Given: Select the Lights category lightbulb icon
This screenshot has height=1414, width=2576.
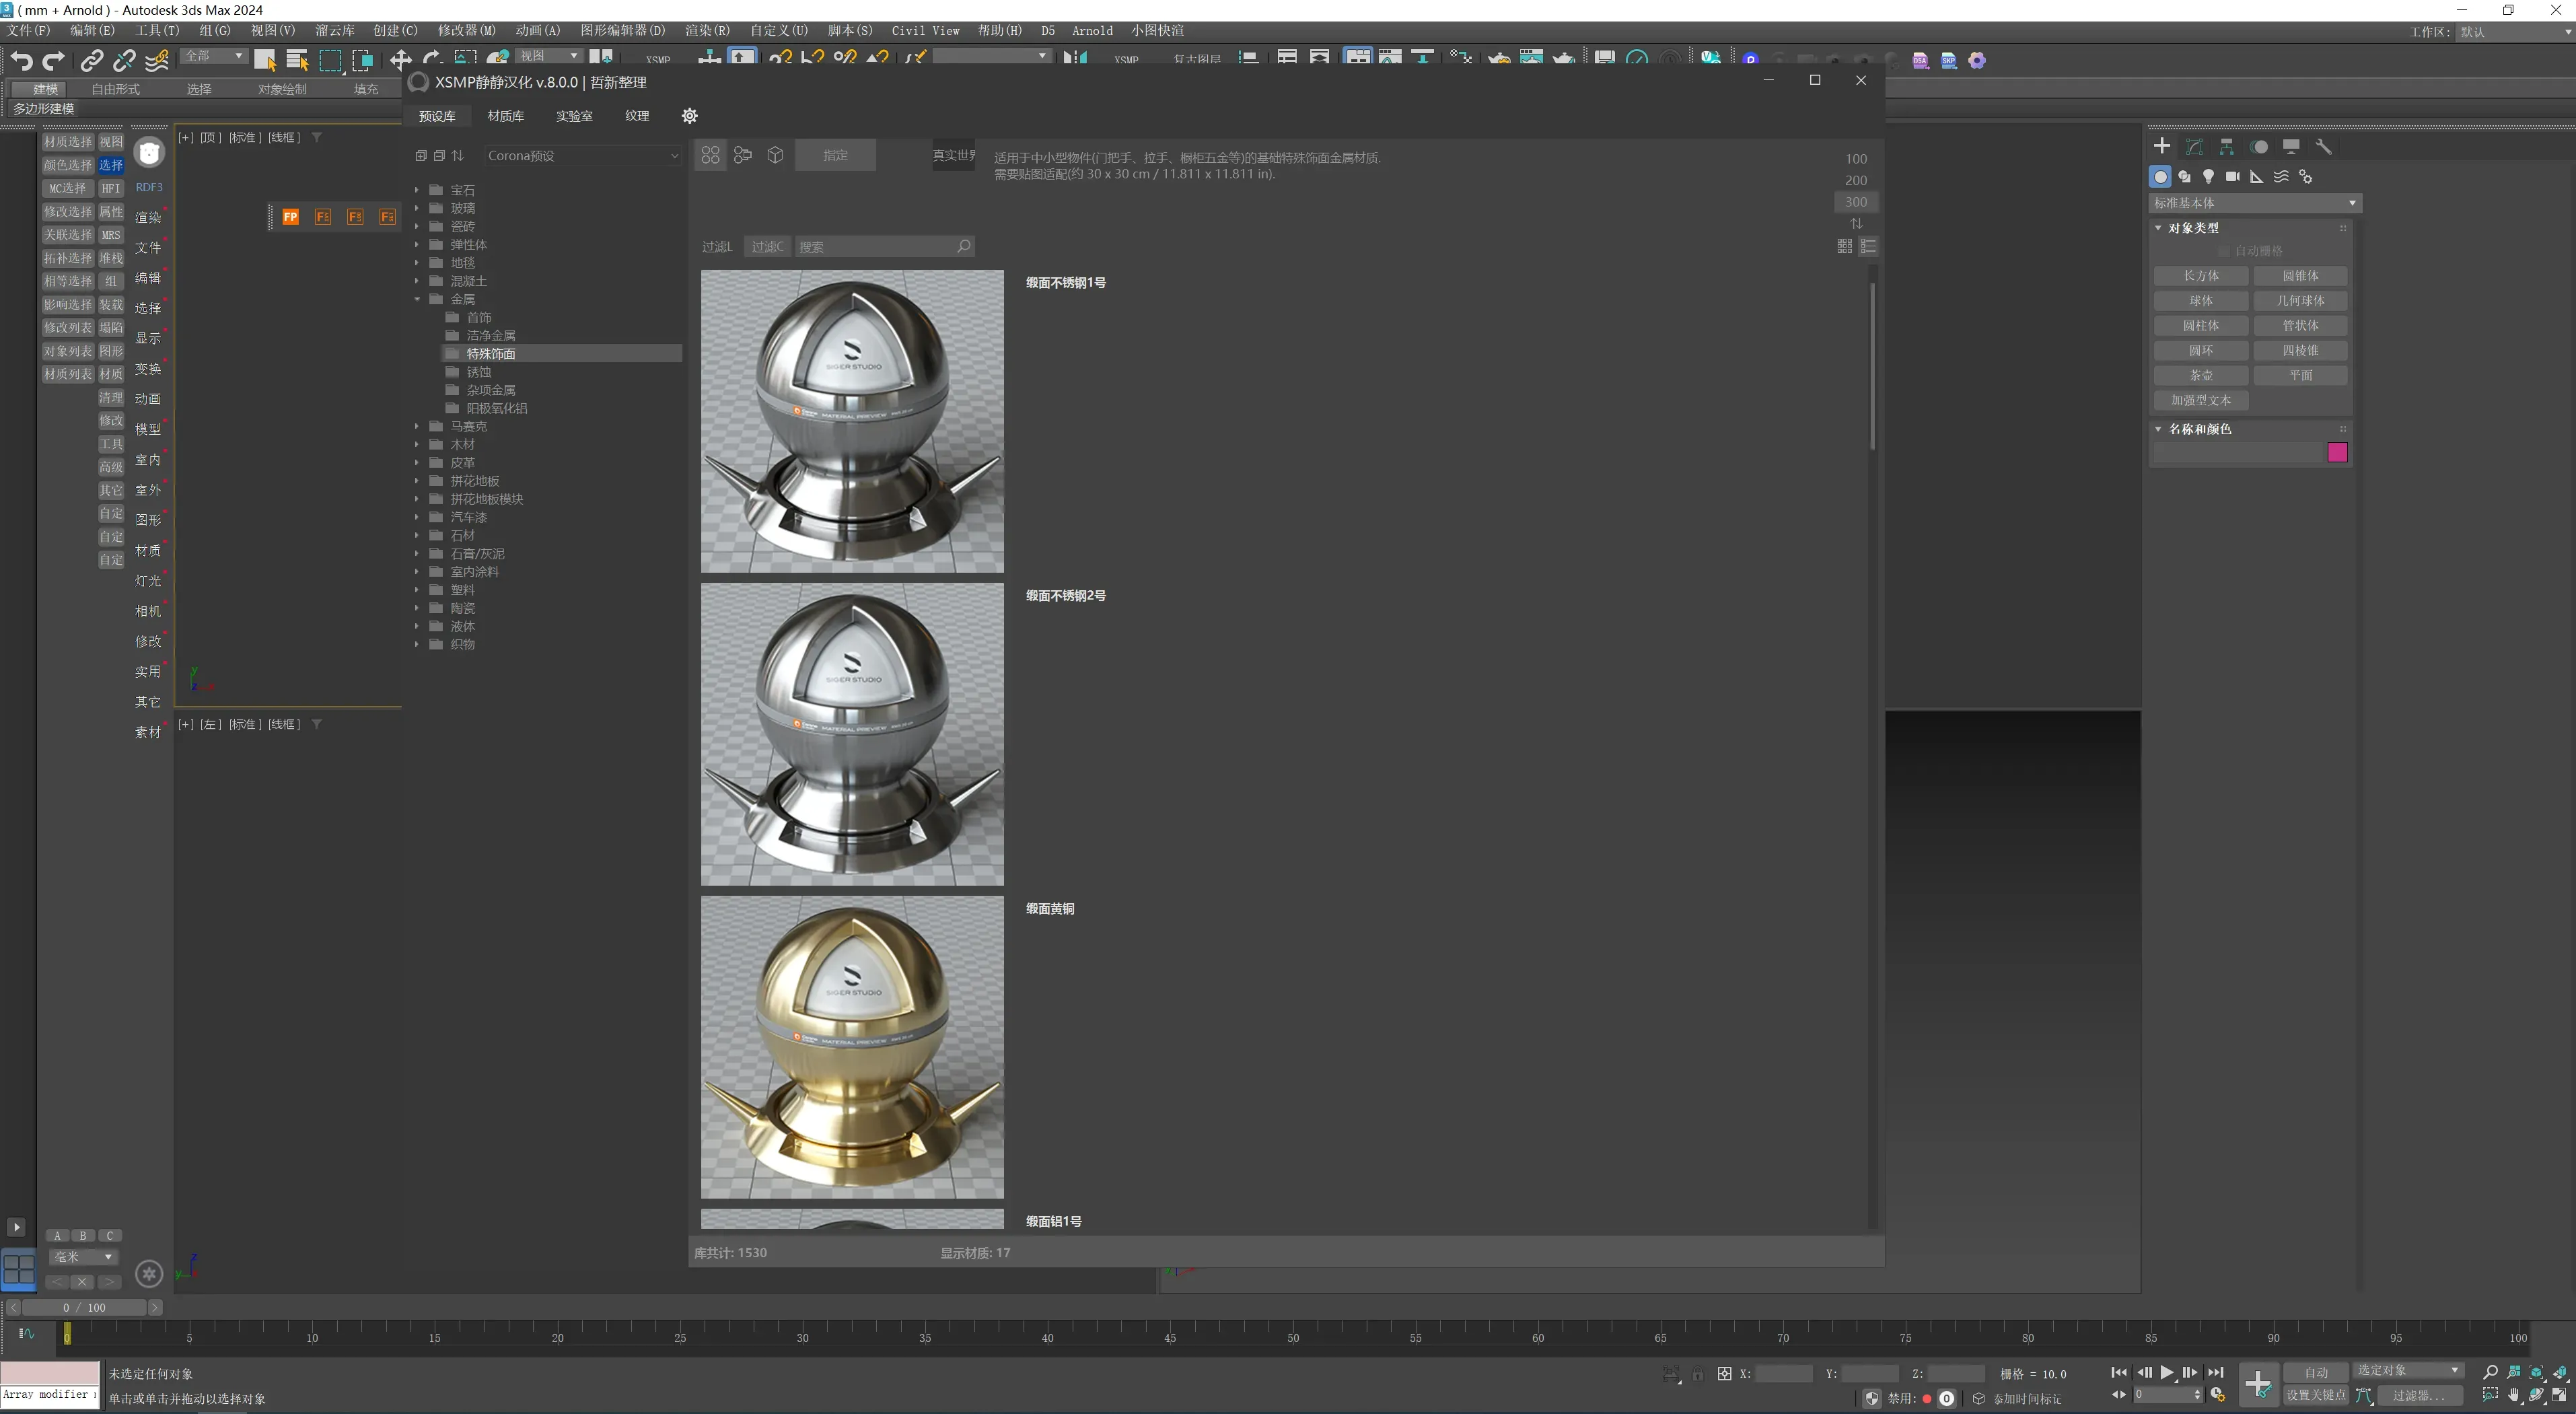Looking at the screenshot, I should (x=2208, y=177).
